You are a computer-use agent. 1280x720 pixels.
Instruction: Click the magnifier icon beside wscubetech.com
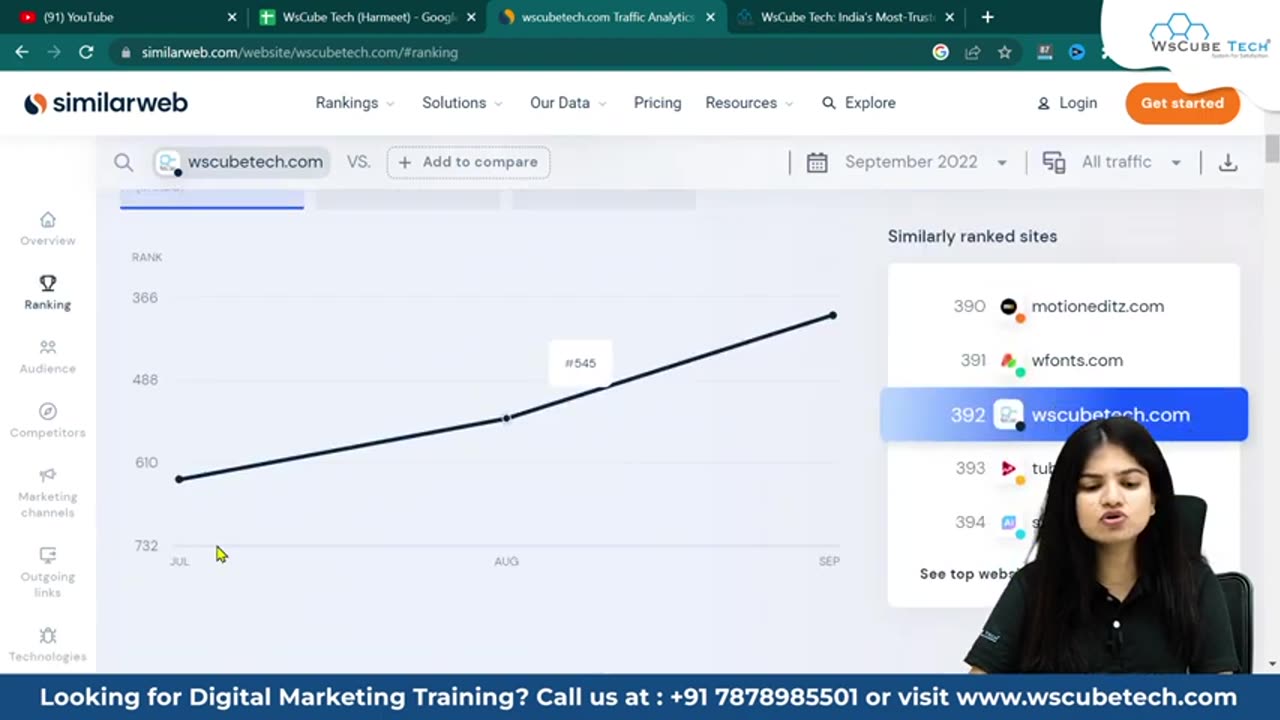pyautogui.click(x=123, y=162)
